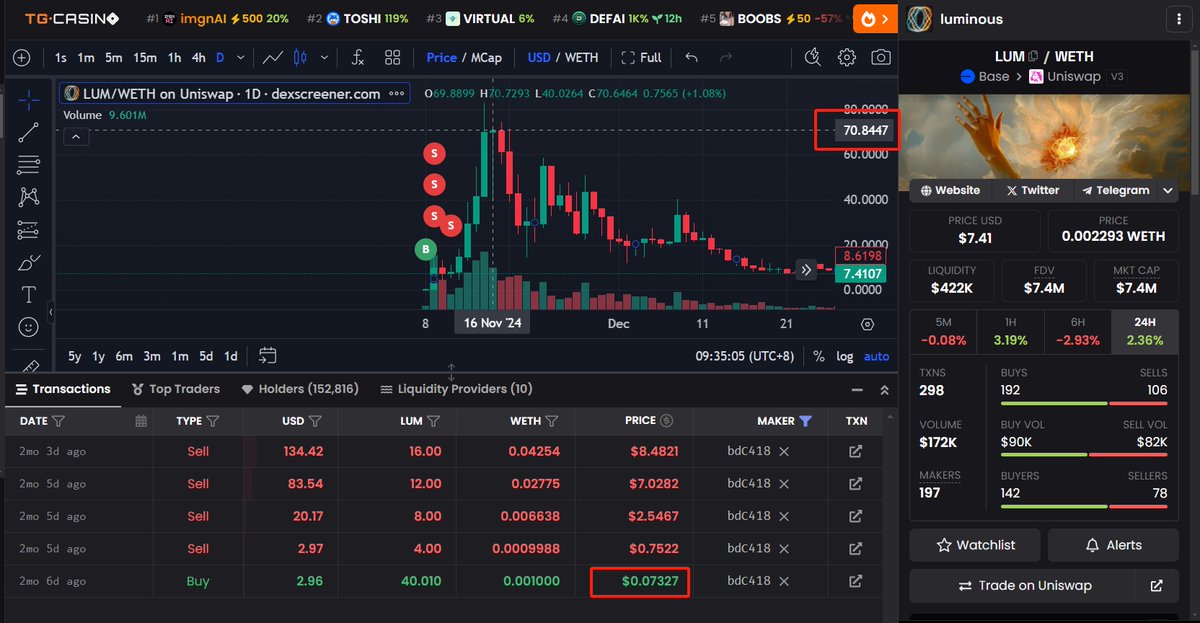Open the time axis settings gear
1200x623 pixels.
867,324
